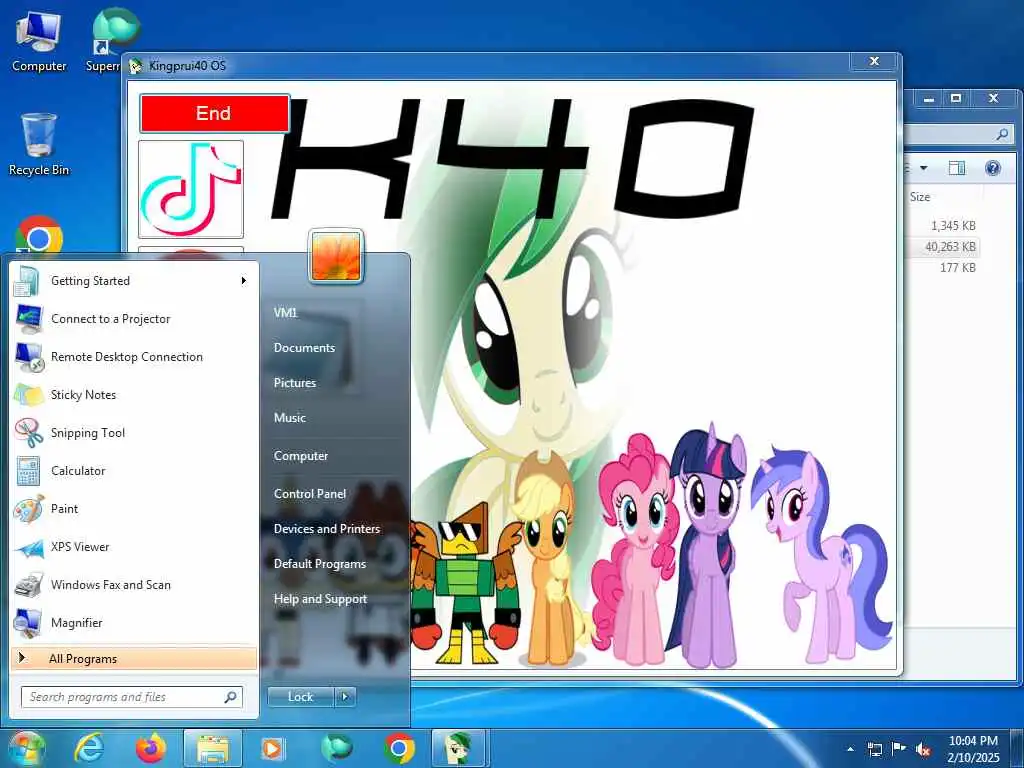Click the Explorer window search magnifier
The width and height of the screenshot is (1024, 768).
(1002, 135)
